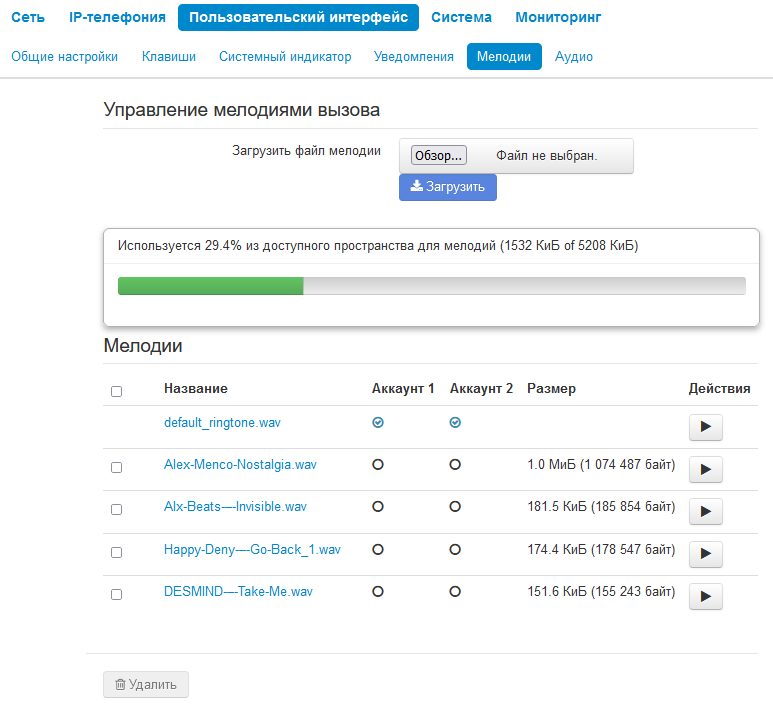The height and width of the screenshot is (709, 773).
Task: Open the DESMIND—Take-Me.wav link
Action: coord(238,591)
